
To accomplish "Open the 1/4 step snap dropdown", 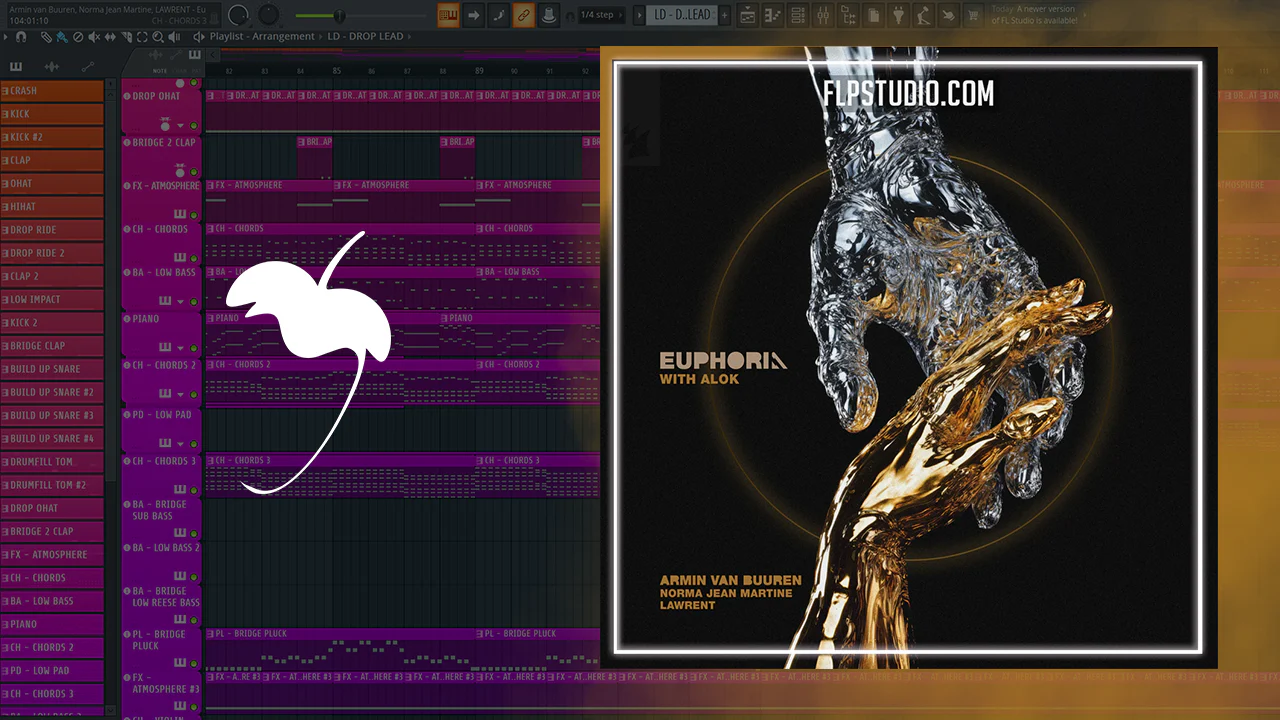I will [x=603, y=15].
